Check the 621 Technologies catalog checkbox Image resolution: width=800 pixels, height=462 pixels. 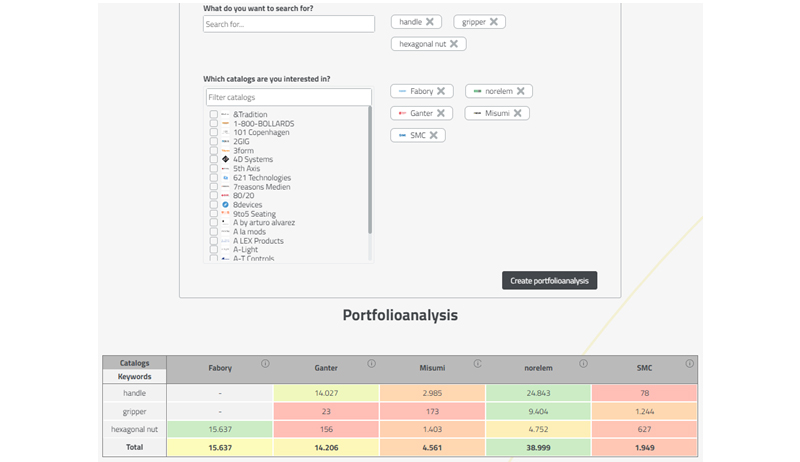tap(214, 177)
